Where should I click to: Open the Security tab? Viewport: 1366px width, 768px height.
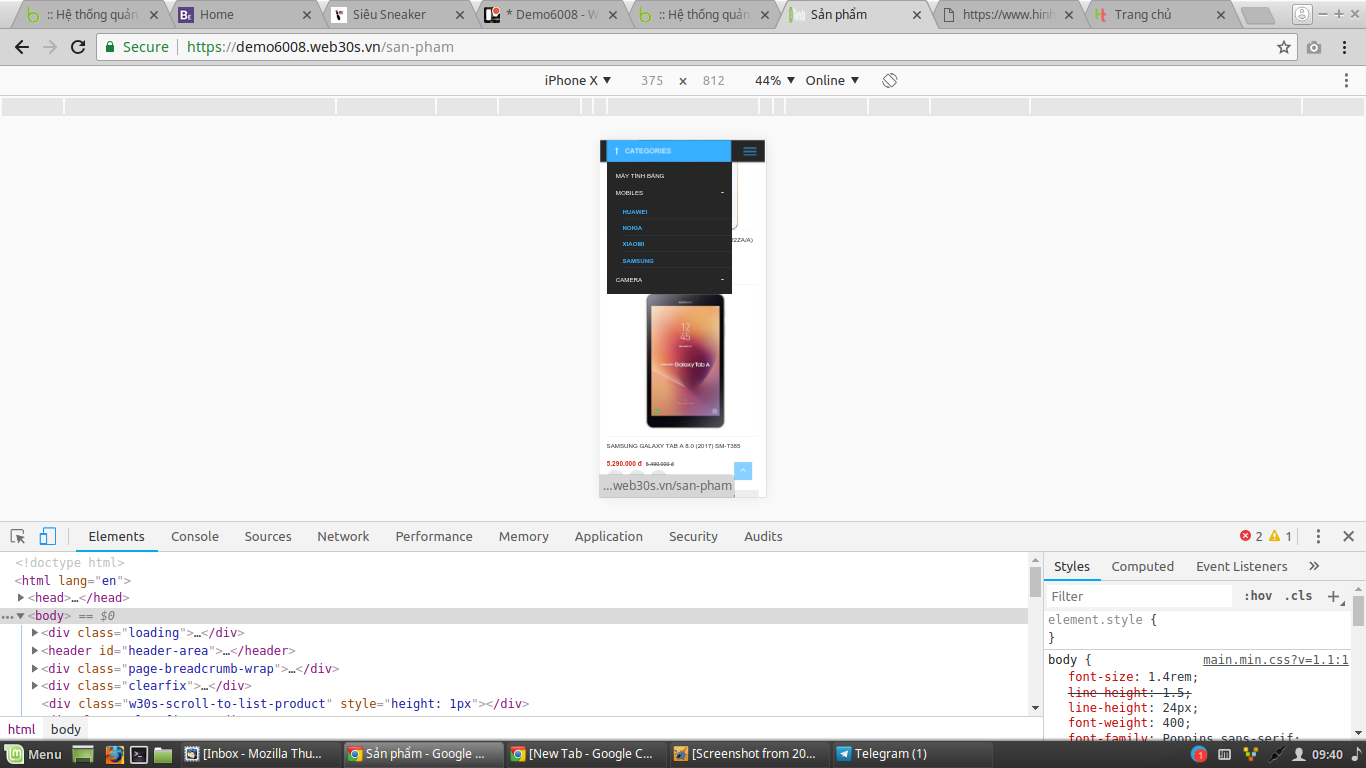(693, 536)
